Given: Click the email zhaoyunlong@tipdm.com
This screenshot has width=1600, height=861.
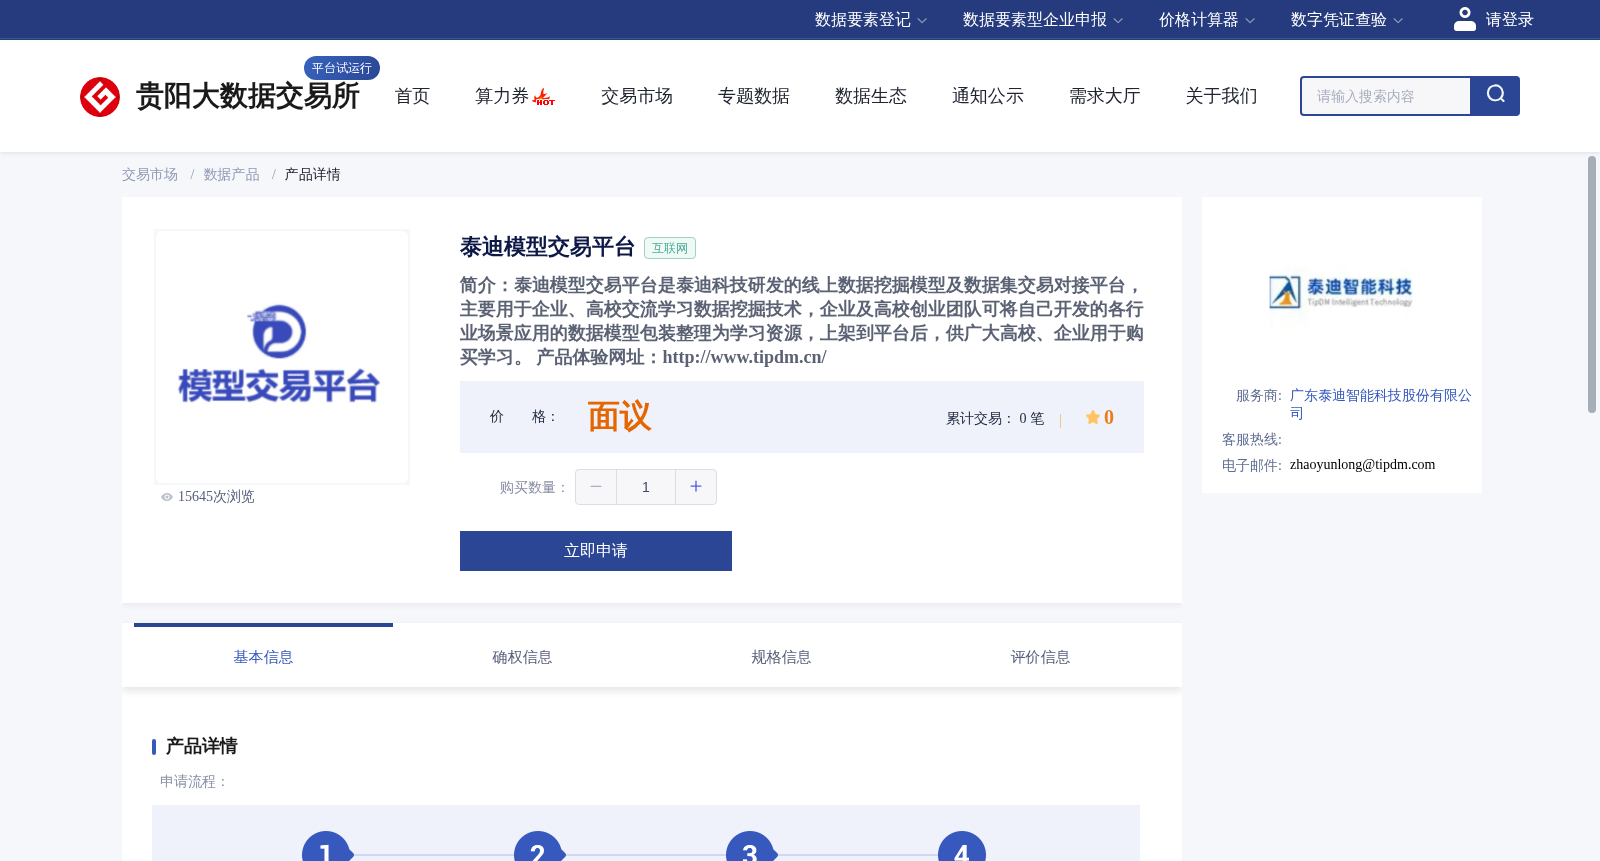Looking at the screenshot, I should click(1362, 465).
